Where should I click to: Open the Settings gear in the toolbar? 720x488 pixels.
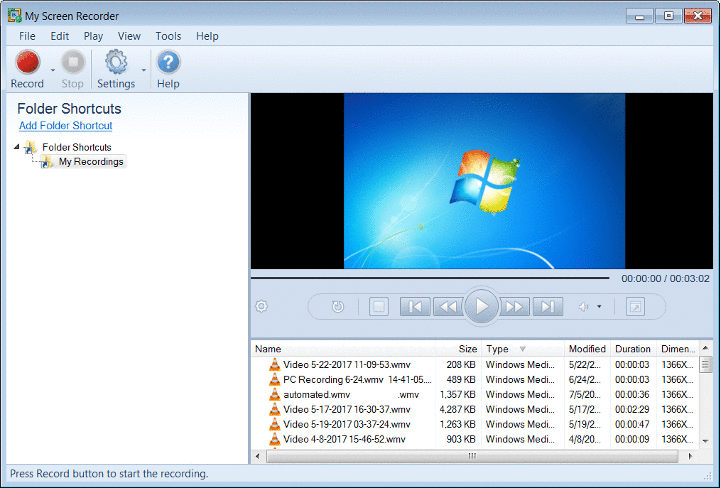pyautogui.click(x=116, y=62)
